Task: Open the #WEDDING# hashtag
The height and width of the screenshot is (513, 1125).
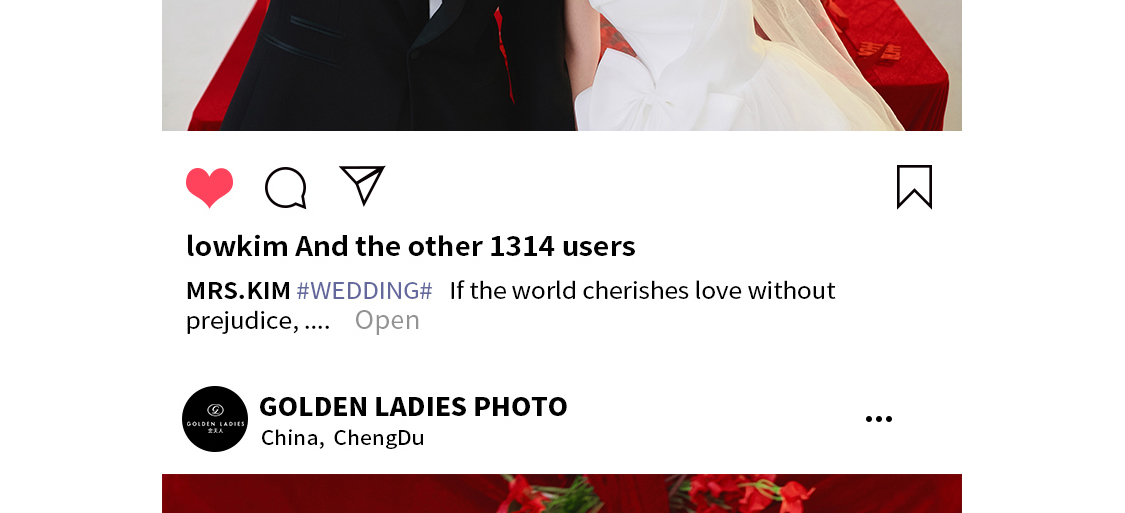Action: (x=364, y=291)
